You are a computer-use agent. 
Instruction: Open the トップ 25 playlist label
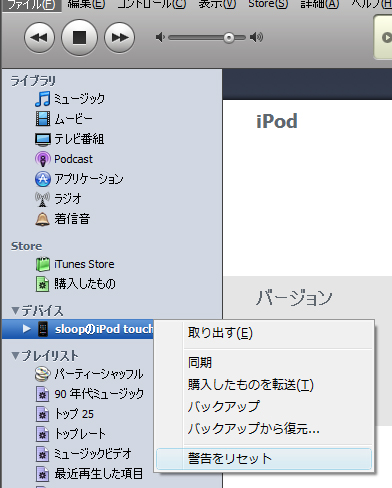tap(74, 414)
